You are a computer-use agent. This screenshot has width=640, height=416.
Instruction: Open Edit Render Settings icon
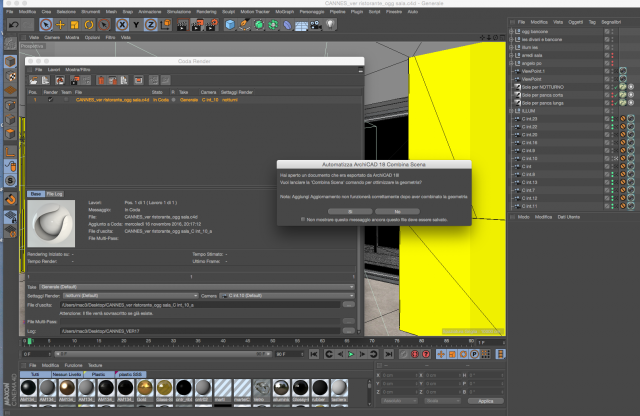212,25
